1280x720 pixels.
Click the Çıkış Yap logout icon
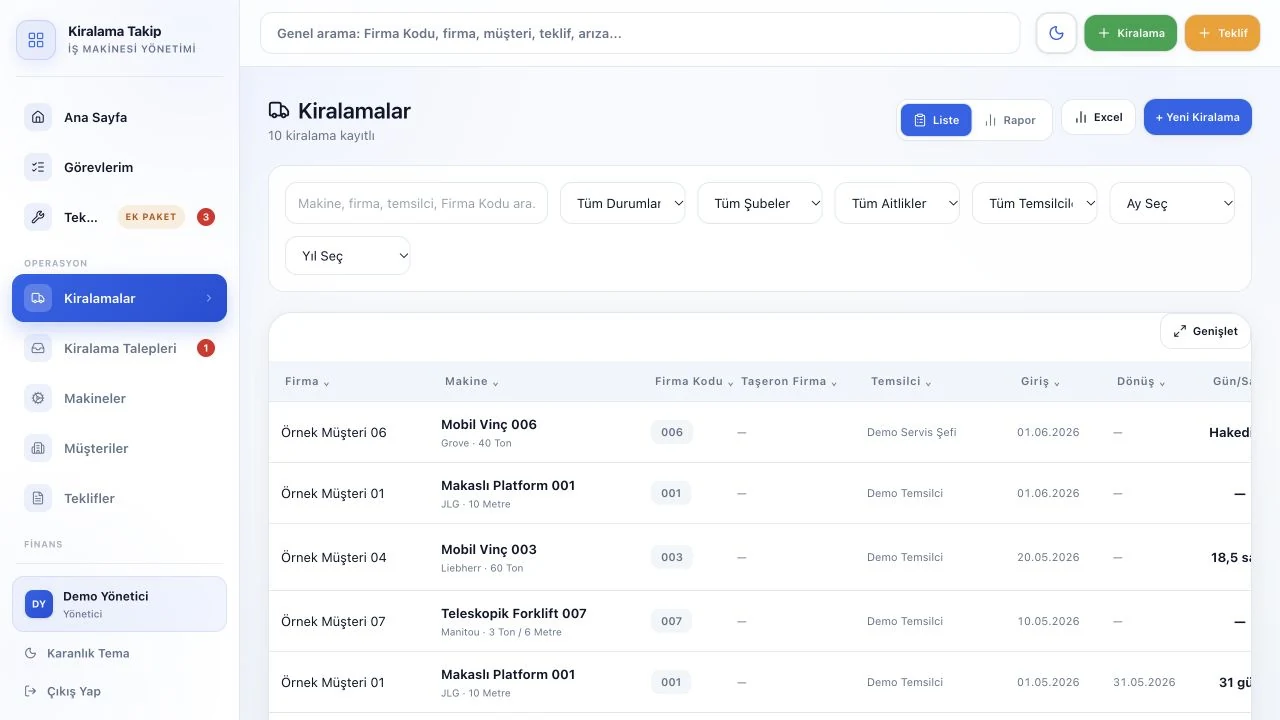[31, 691]
